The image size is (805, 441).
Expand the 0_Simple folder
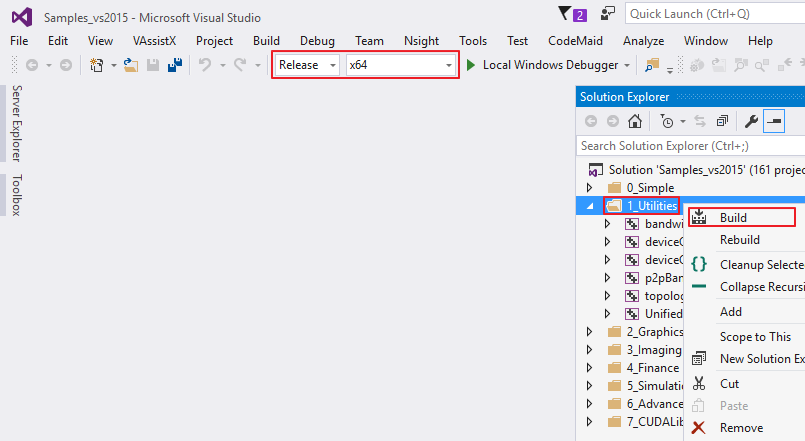pyautogui.click(x=589, y=187)
